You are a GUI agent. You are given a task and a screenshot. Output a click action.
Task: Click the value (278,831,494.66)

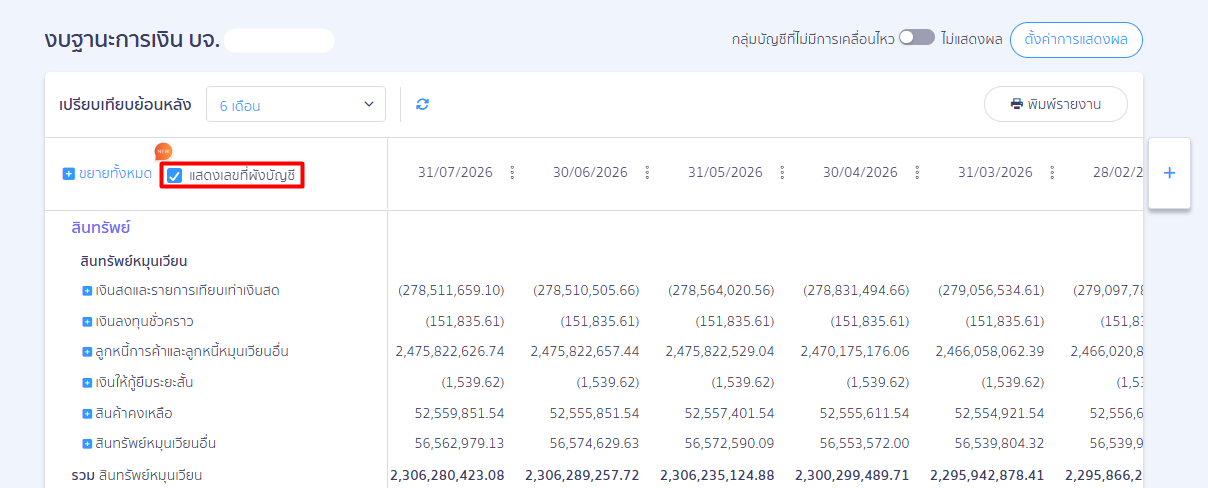(x=856, y=291)
